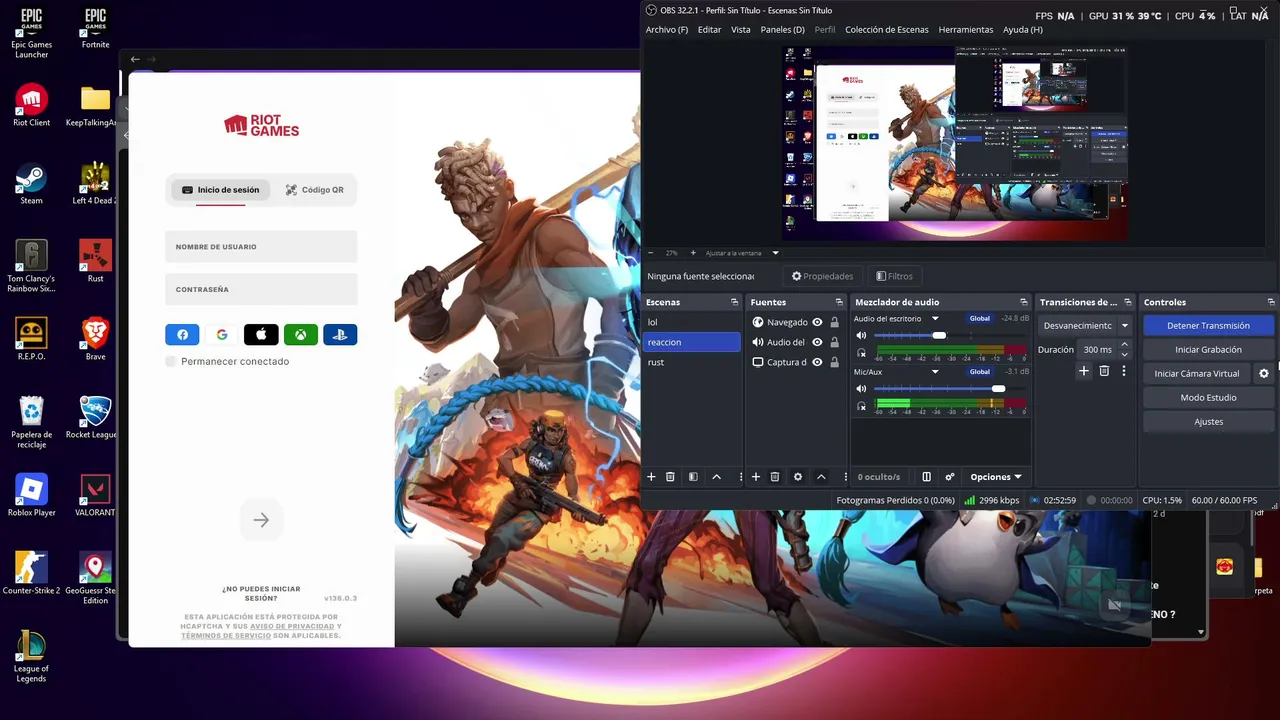
Task: Select the League of Legends desktop icon
Action: 31,656
